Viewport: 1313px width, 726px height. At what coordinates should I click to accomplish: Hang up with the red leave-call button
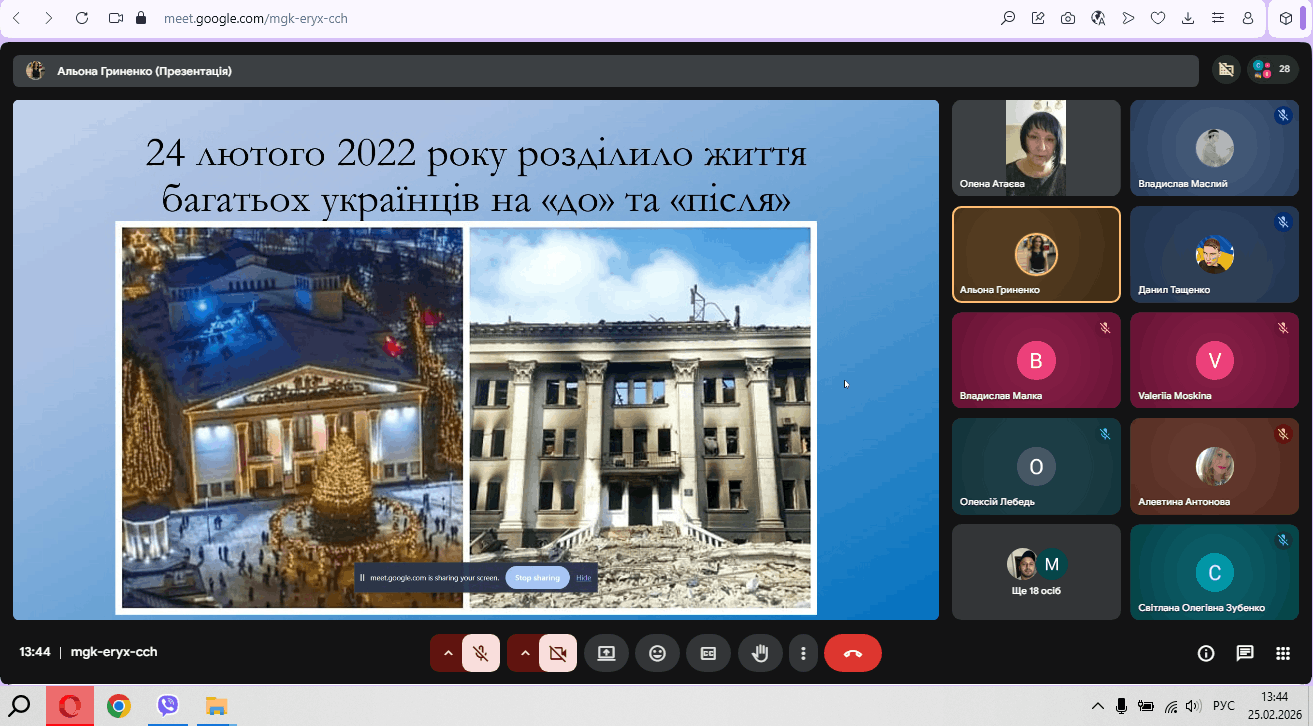(852, 653)
